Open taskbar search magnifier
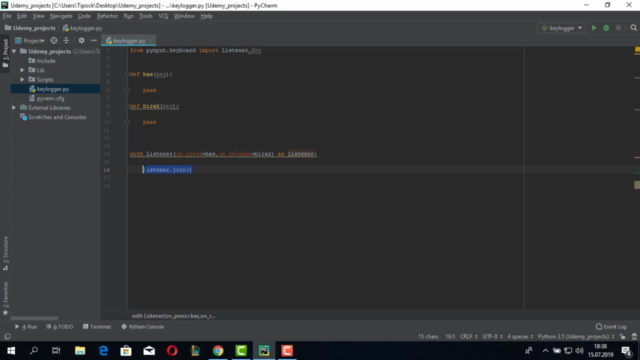 click(x=34, y=351)
